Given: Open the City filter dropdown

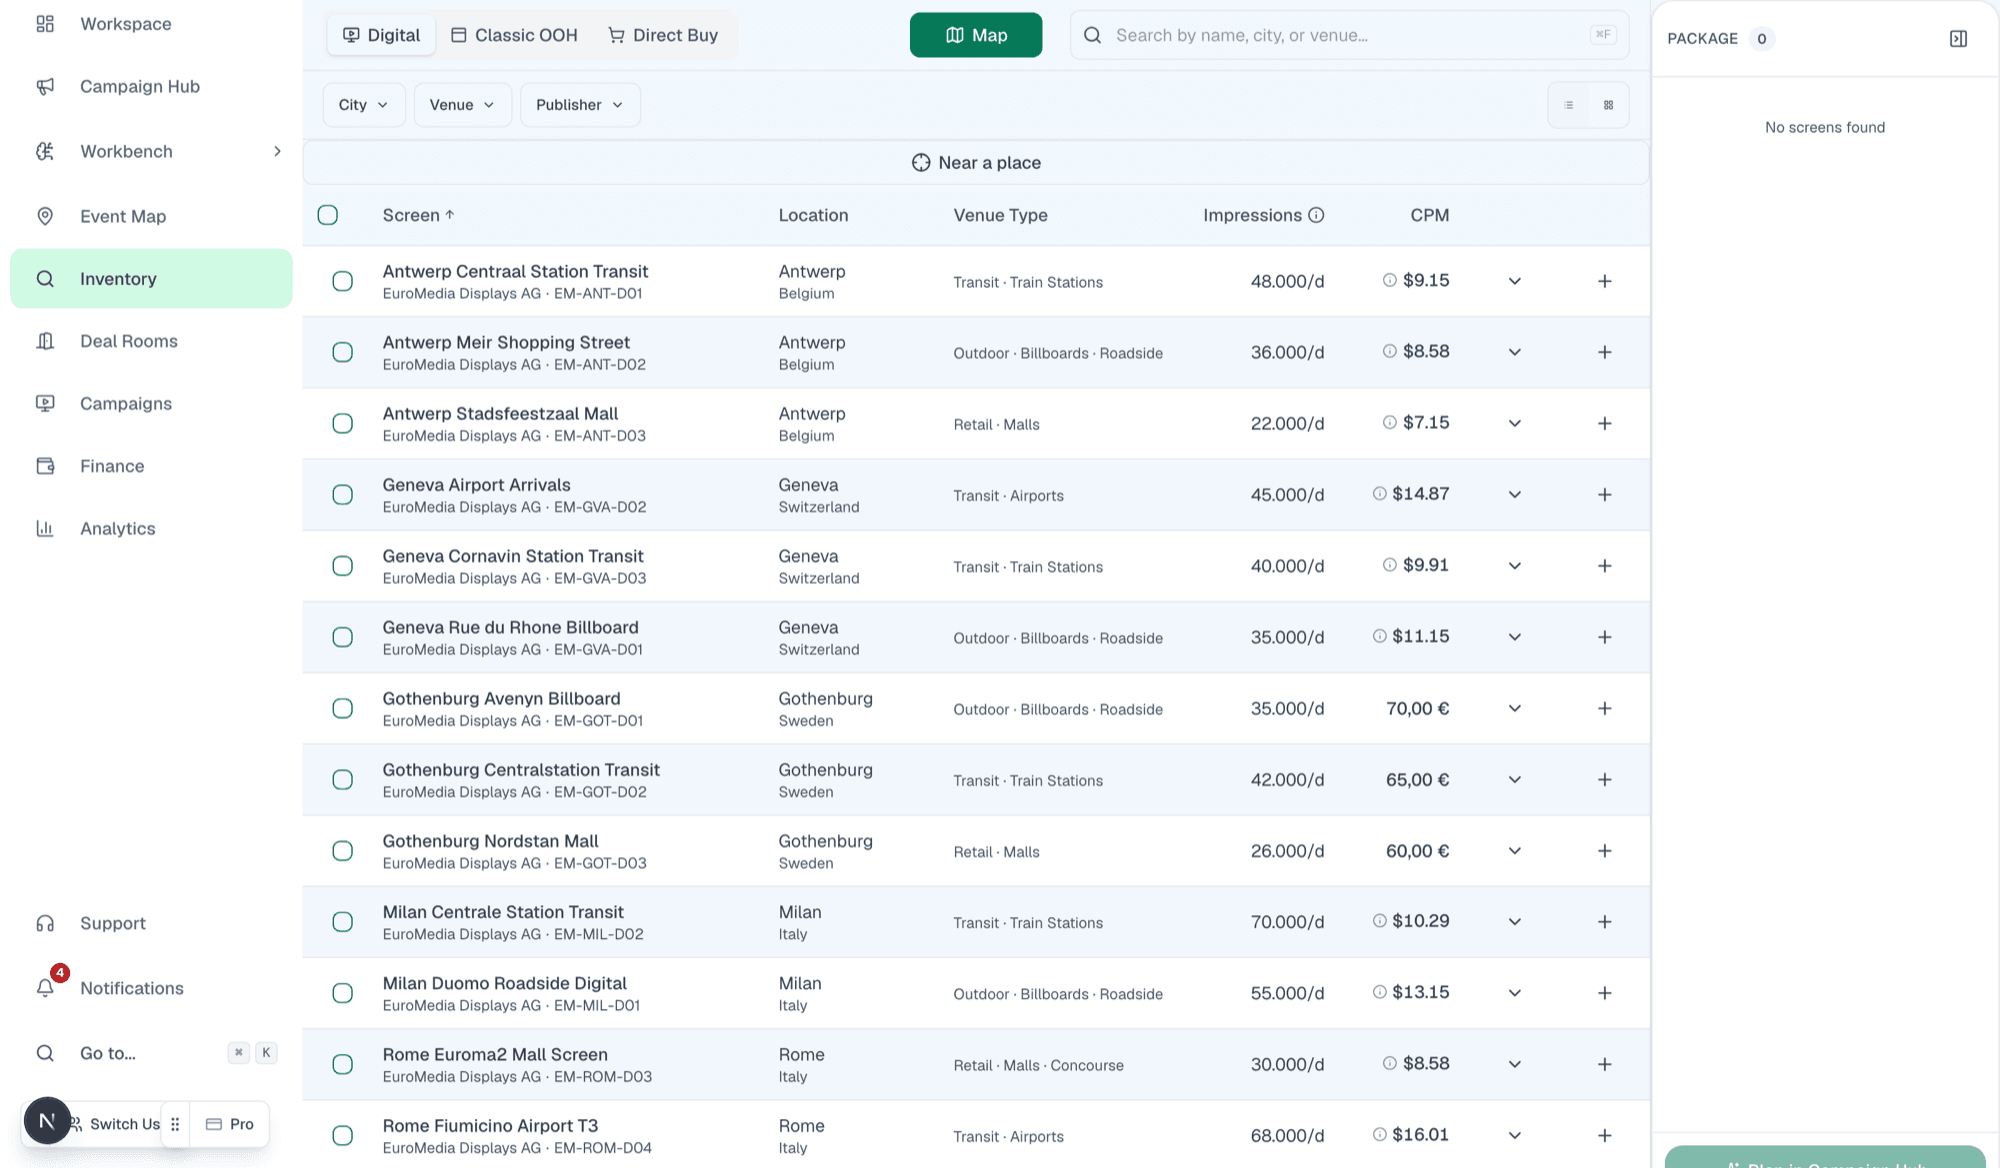Looking at the screenshot, I should pyautogui.click(x=364, y=105).
